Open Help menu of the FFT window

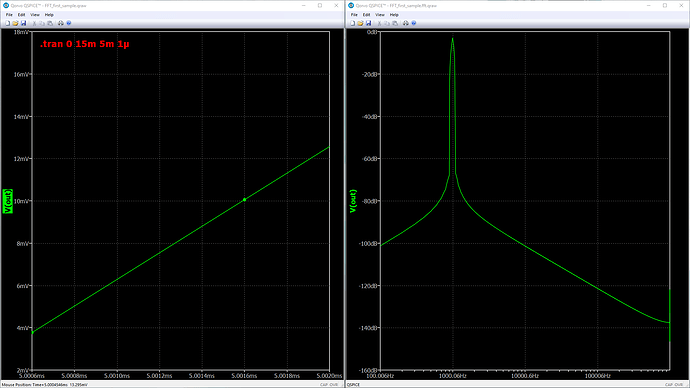(394, 15)
